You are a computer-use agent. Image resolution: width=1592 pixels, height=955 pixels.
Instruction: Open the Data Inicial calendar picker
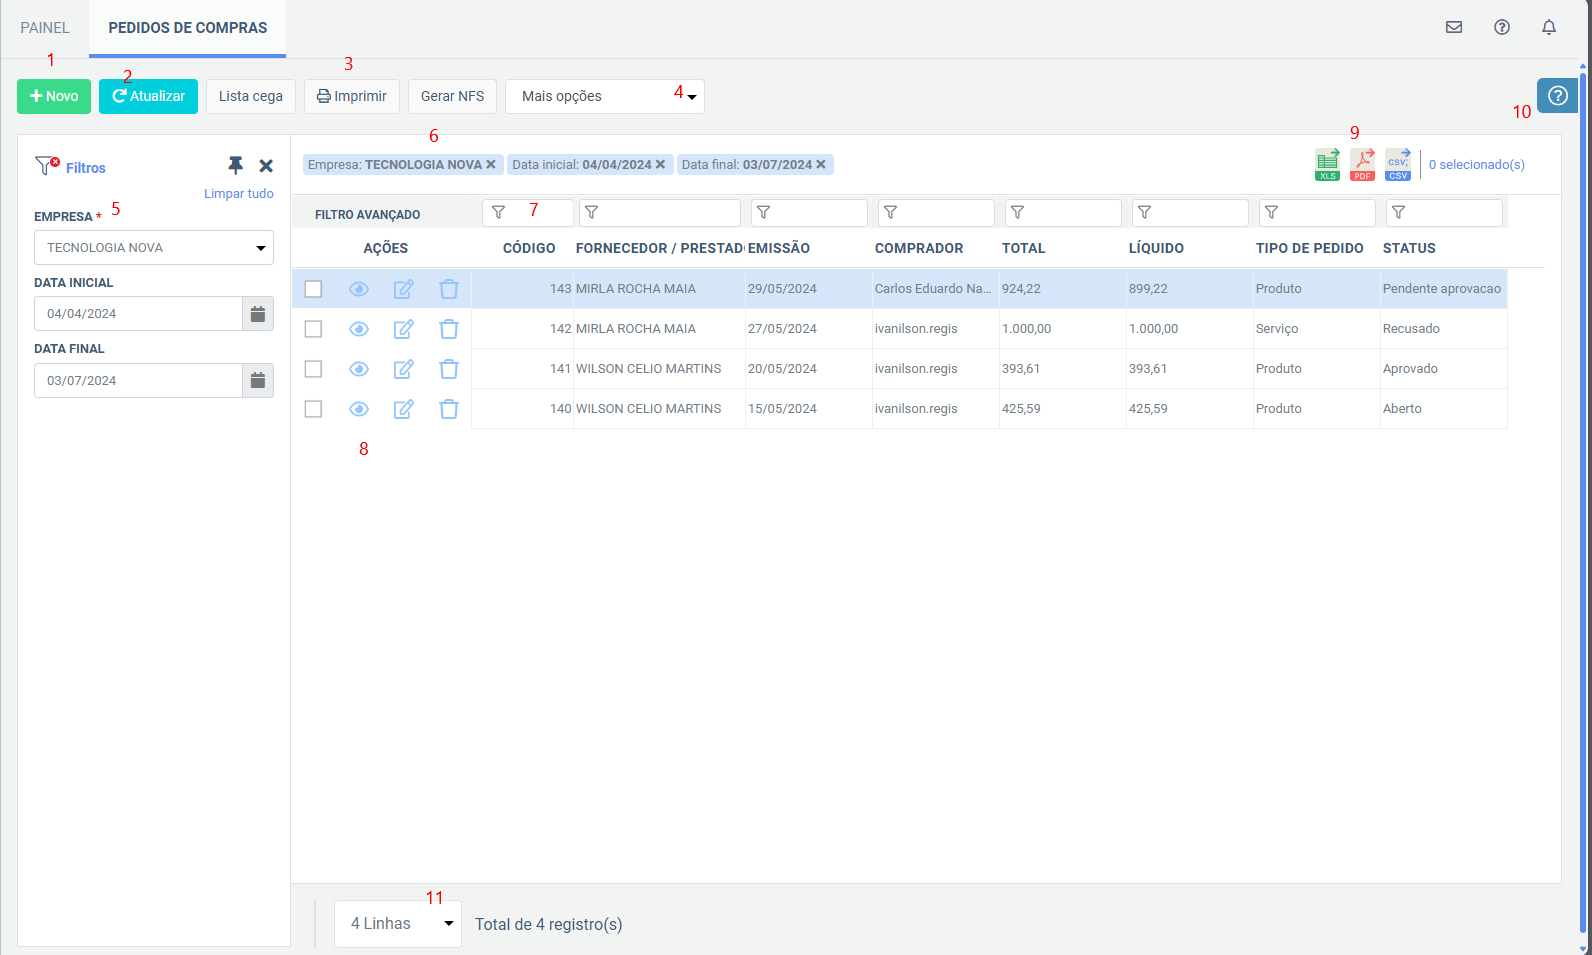click(258, 314)
